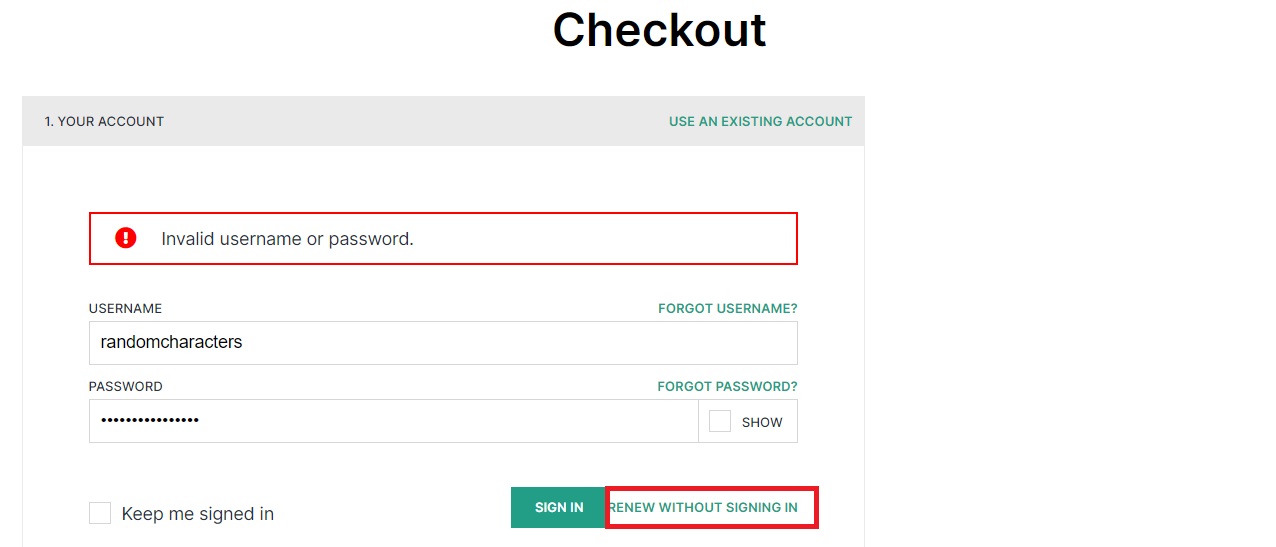
Task: Click the SHOW label beside password
Action: tap(762, 422)
